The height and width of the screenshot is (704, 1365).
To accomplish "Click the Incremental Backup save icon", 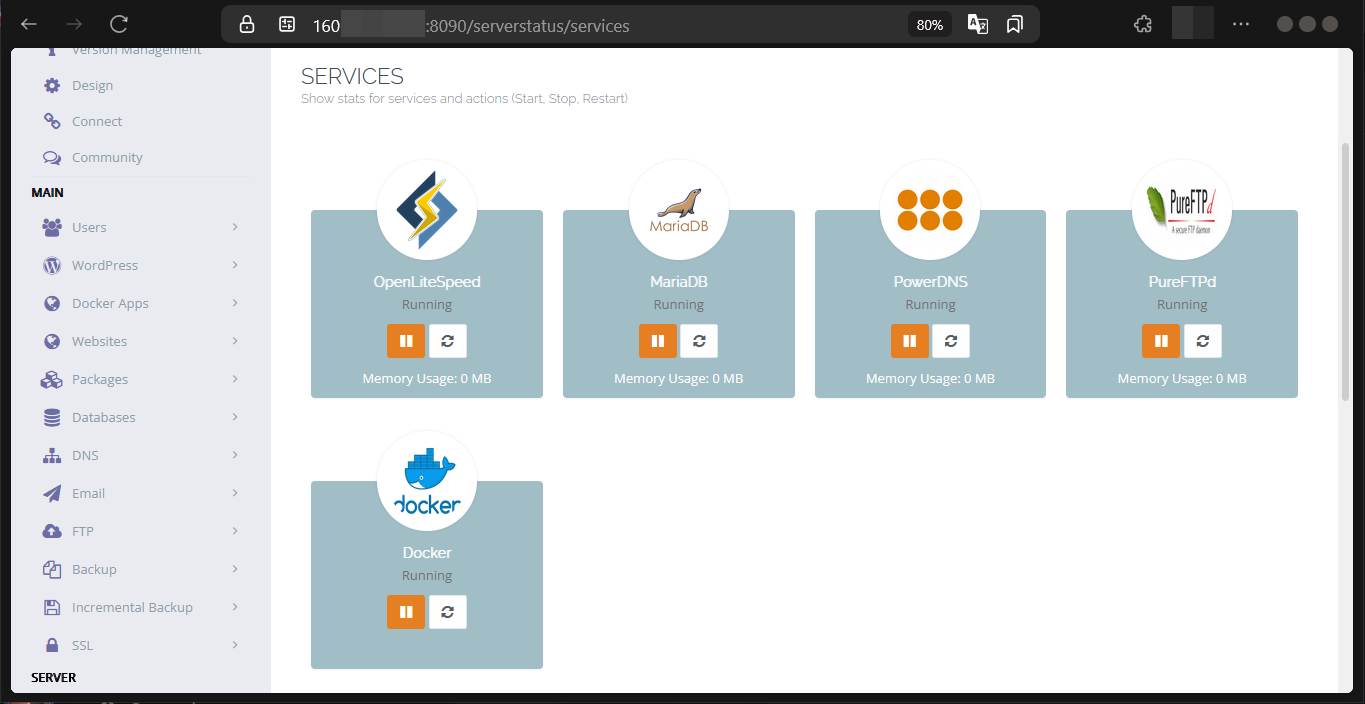I will coord(52,607).
